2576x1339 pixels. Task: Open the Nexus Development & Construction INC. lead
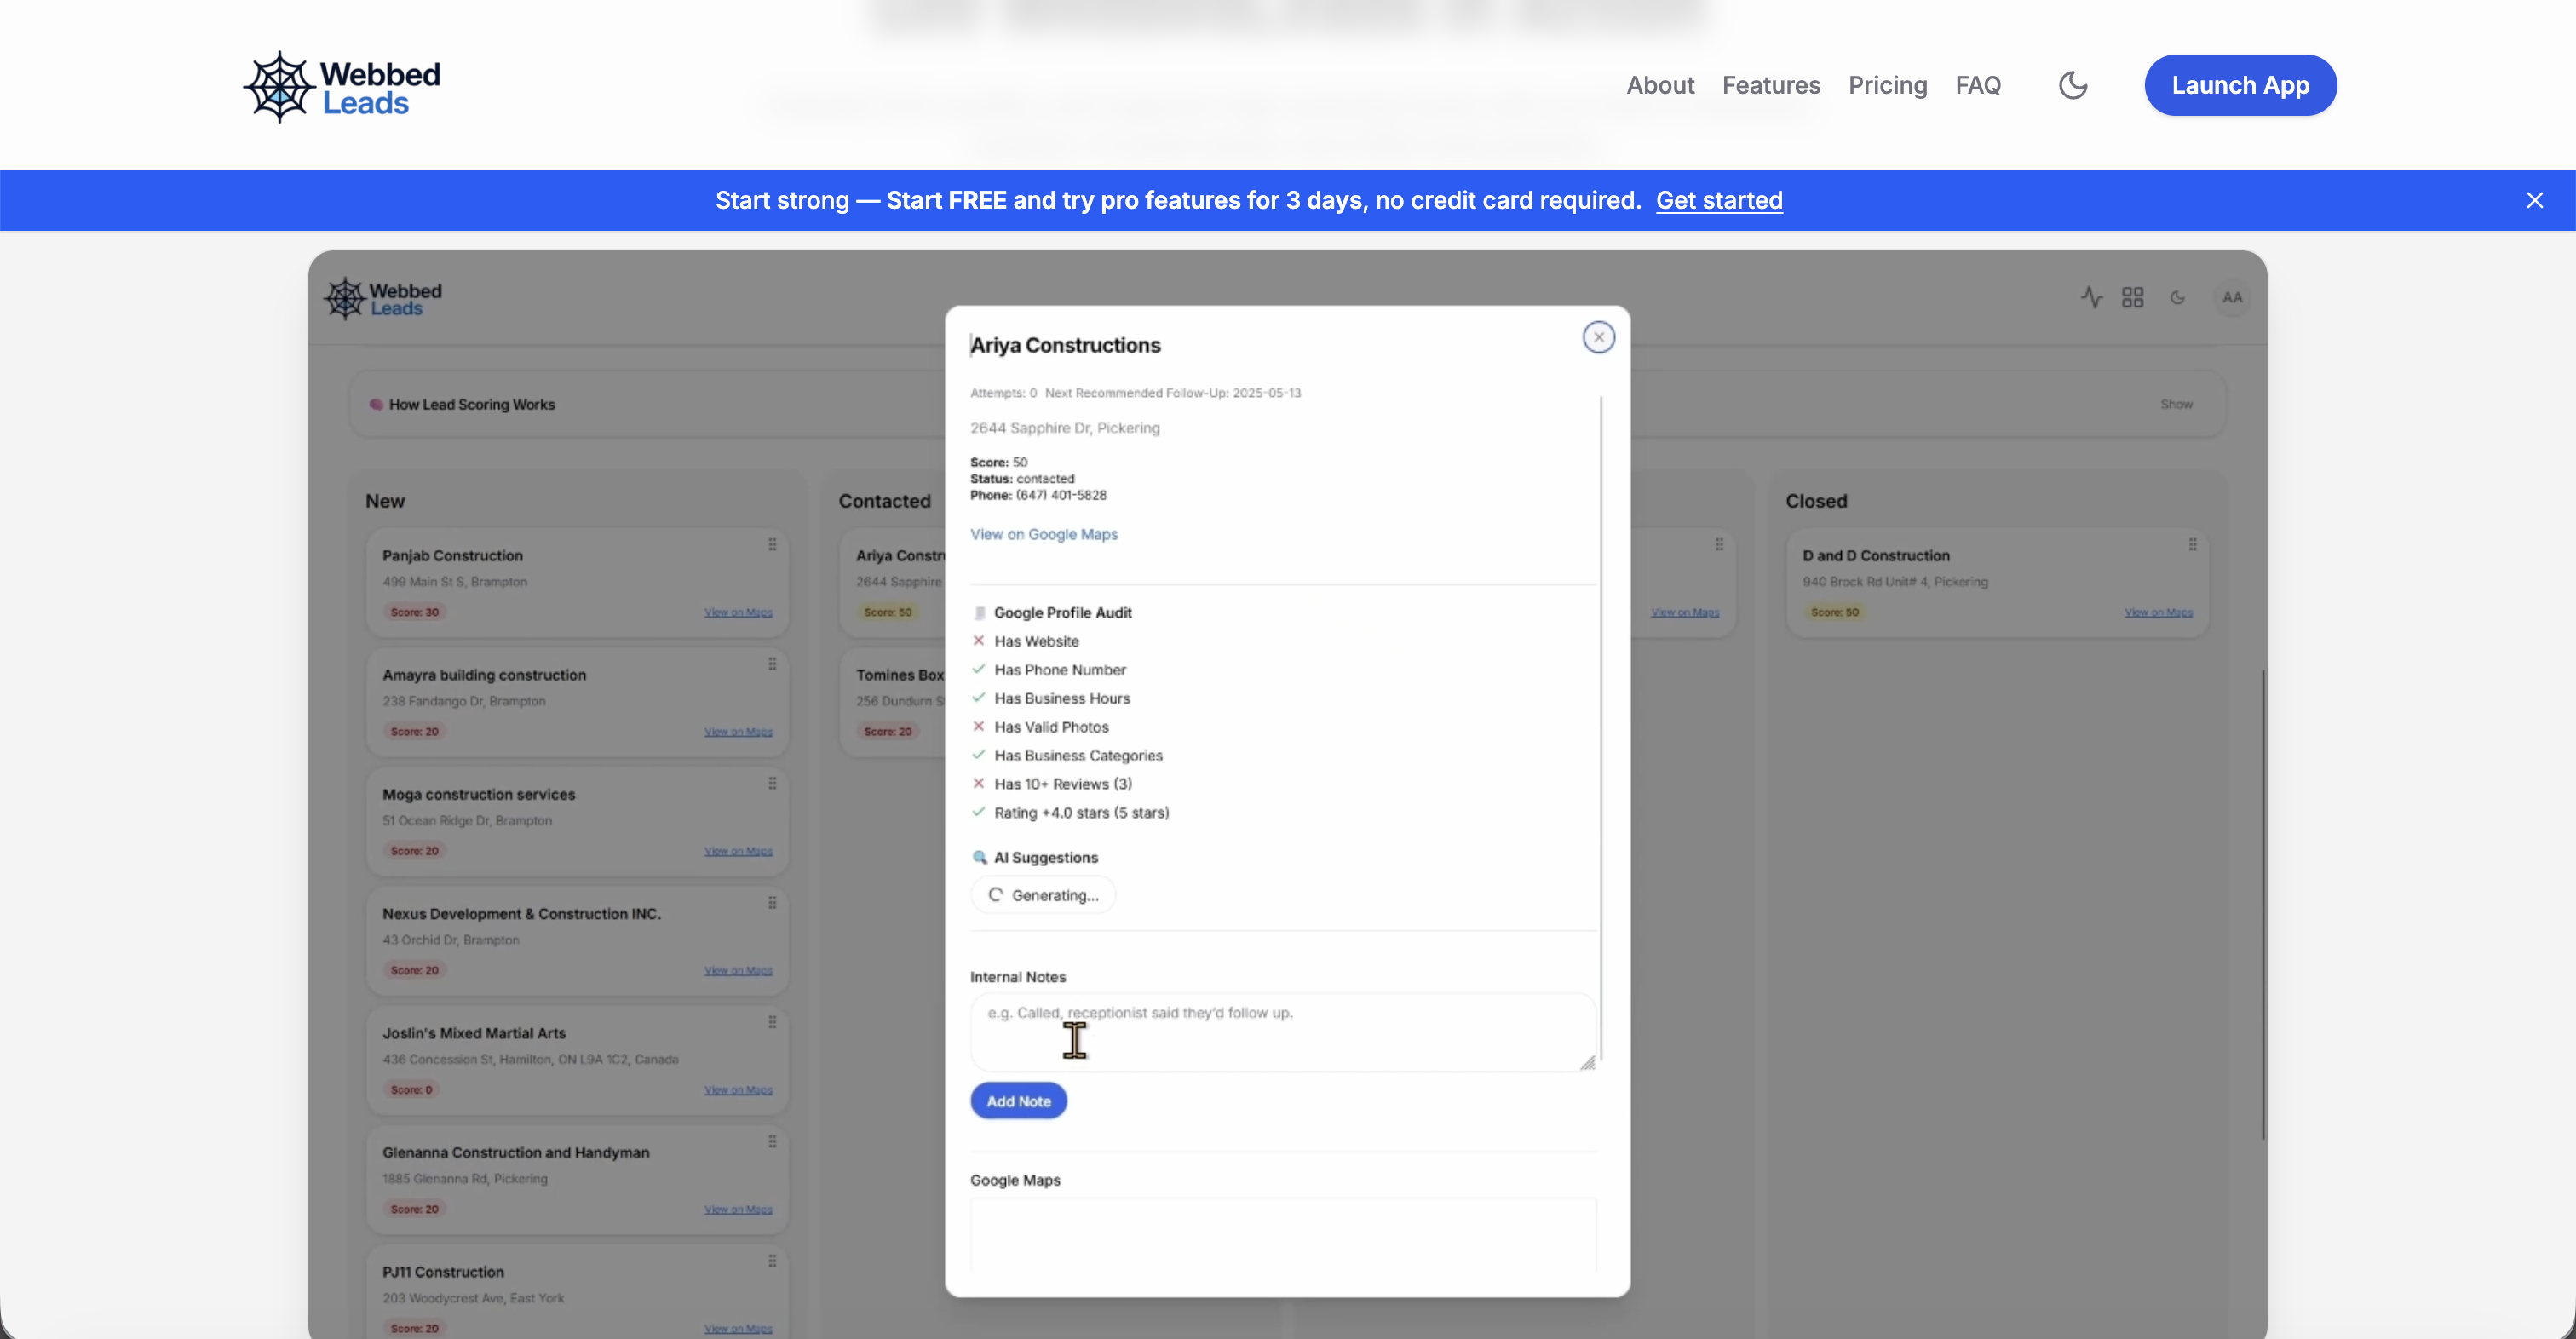[521, 914]
